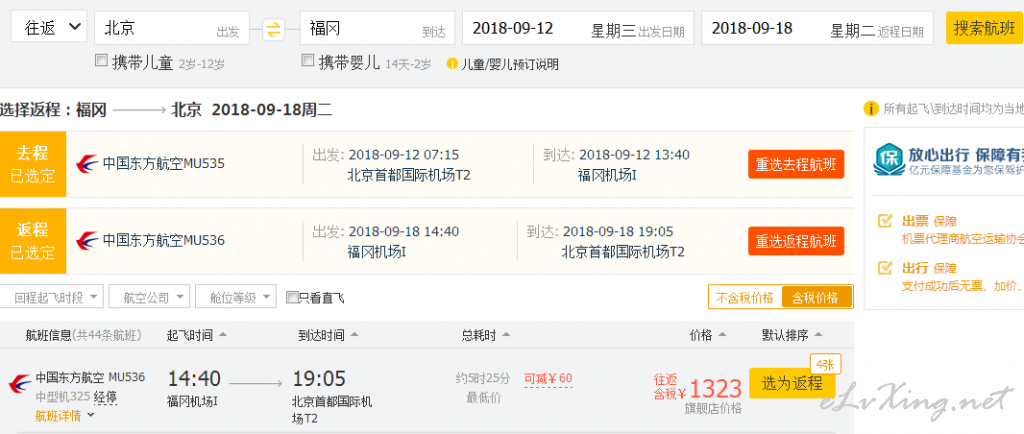This screenshot has width=1024, height=434.
Task: Open the 舱位等级 filter dropdown
Action: pyautogui.click(x=236, y=297)
